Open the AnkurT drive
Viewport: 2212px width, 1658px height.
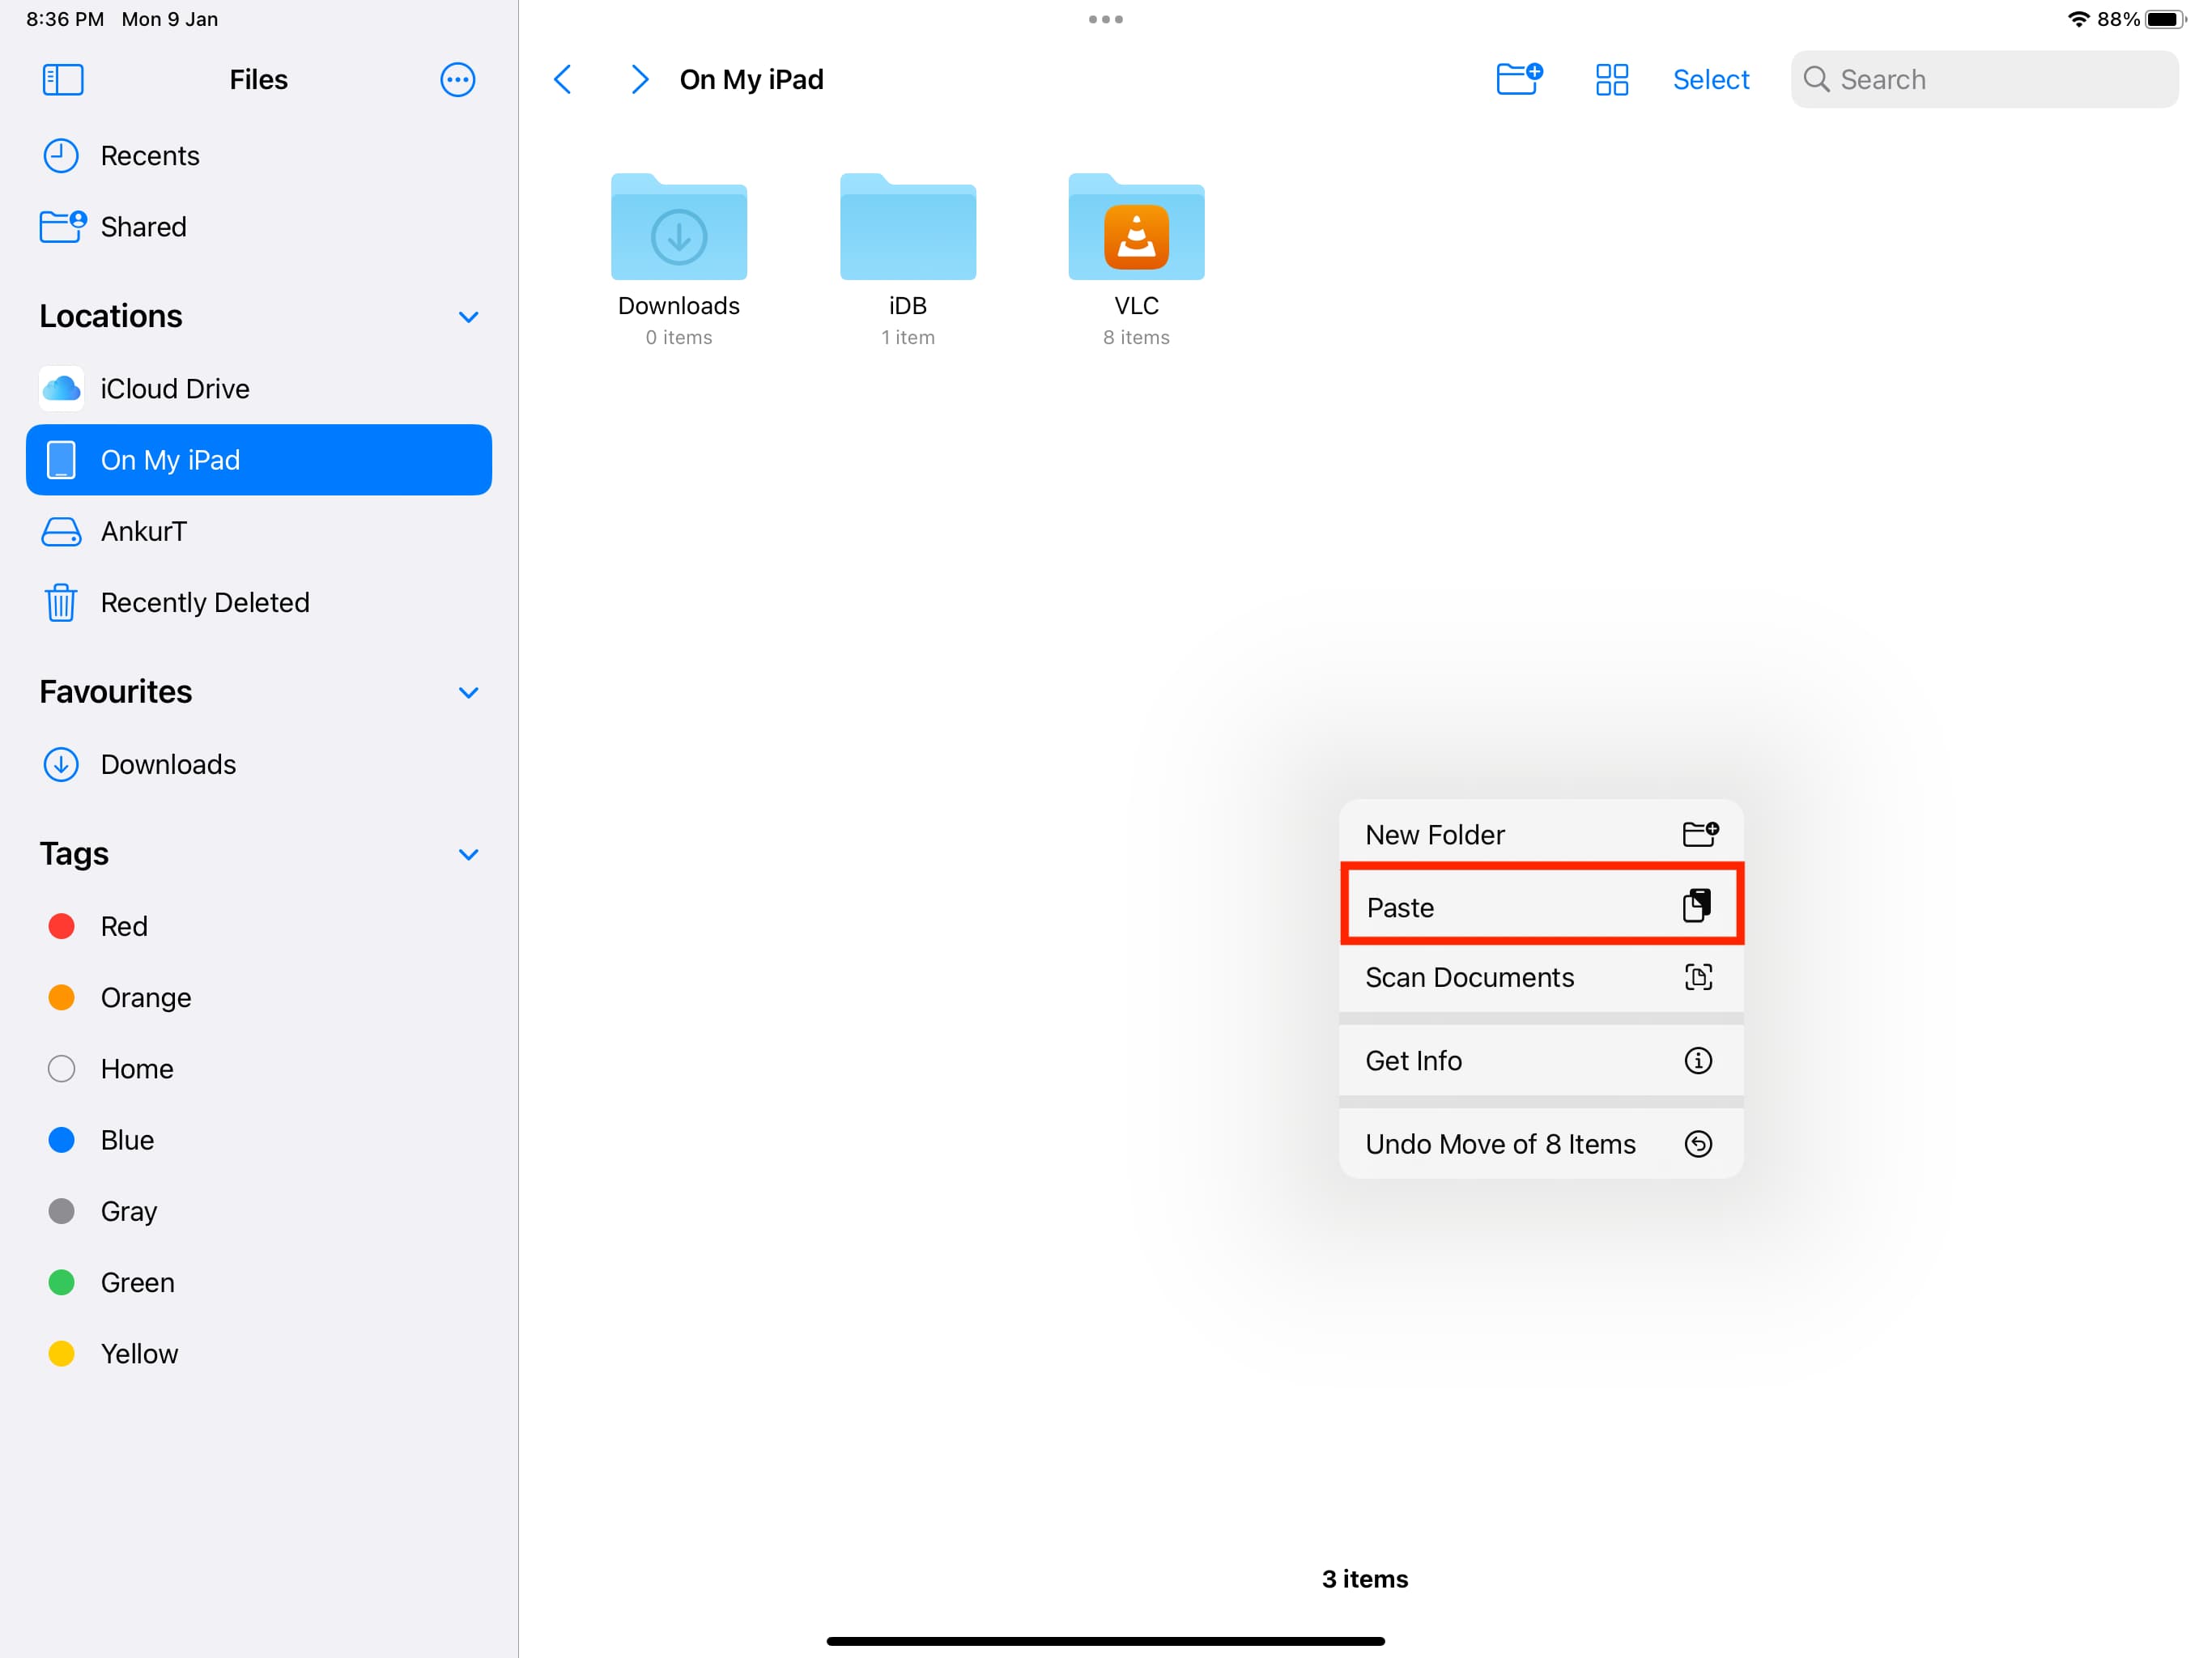258,531
